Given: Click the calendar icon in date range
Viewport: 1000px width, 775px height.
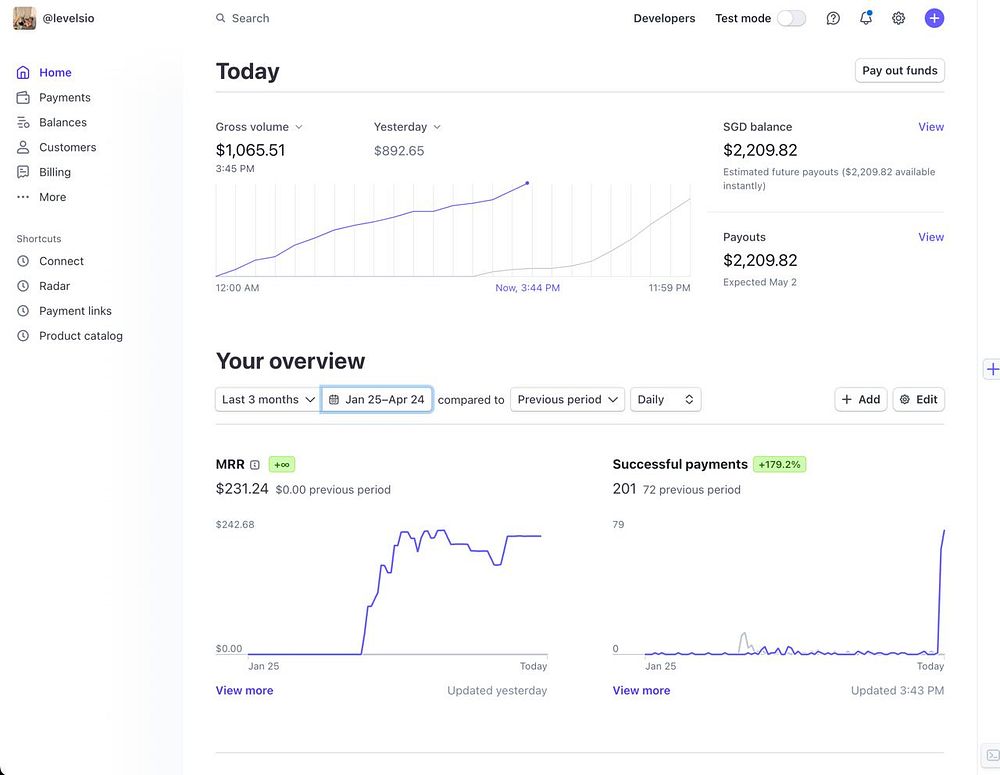Looking at the screenshot, I should click(x=334, y=400).
